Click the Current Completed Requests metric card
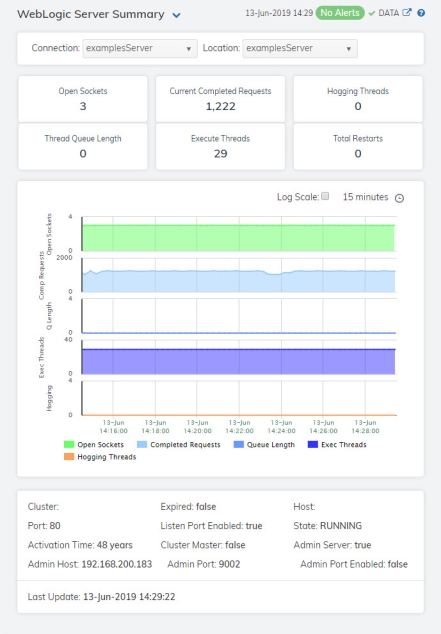 pyautogui.click(x=220, y=99)
